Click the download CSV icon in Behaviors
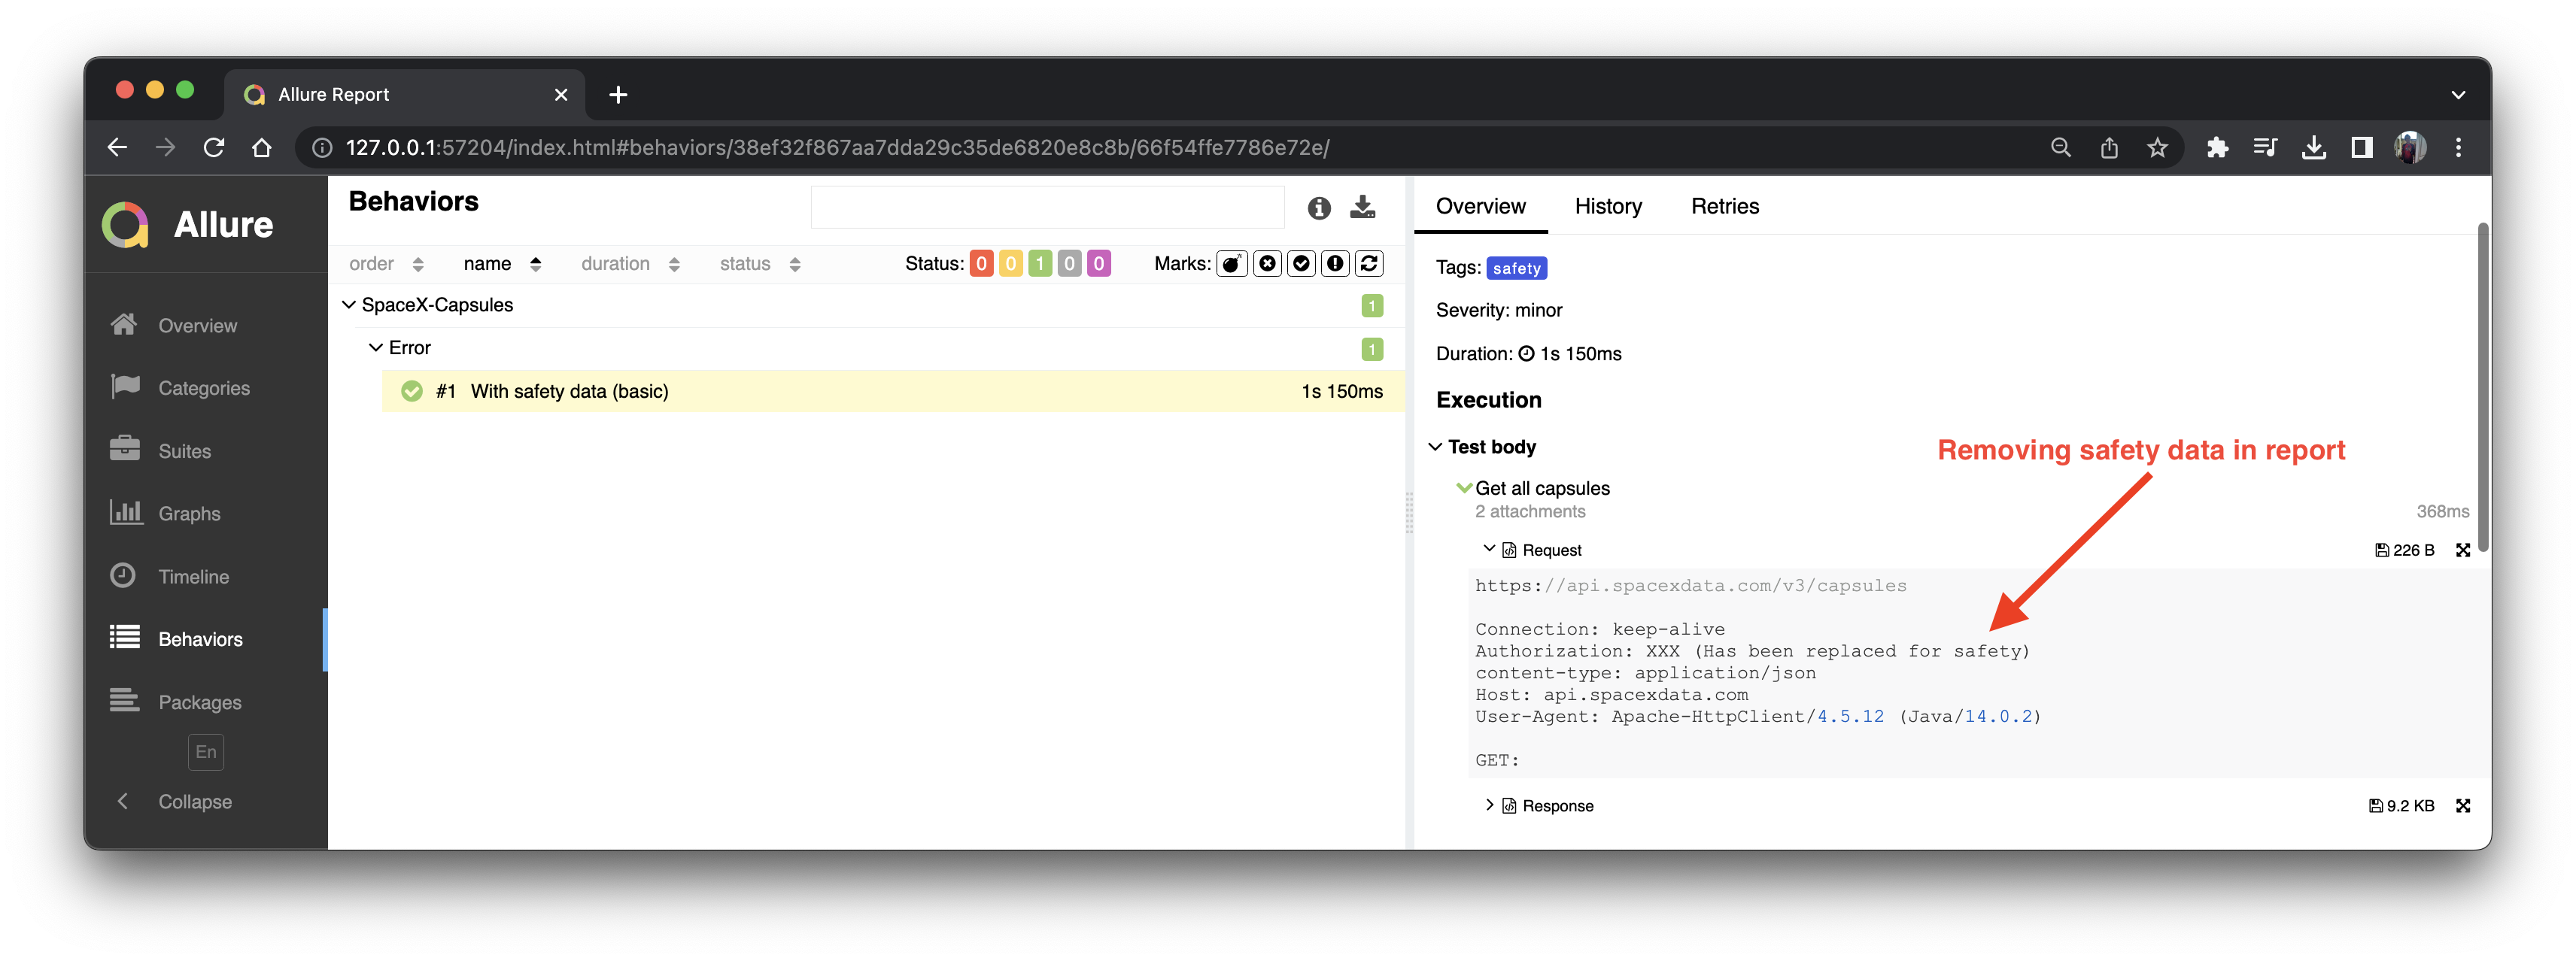Screen dimensions: 2576x961 pyautogui.click(x=1362, y=207)
